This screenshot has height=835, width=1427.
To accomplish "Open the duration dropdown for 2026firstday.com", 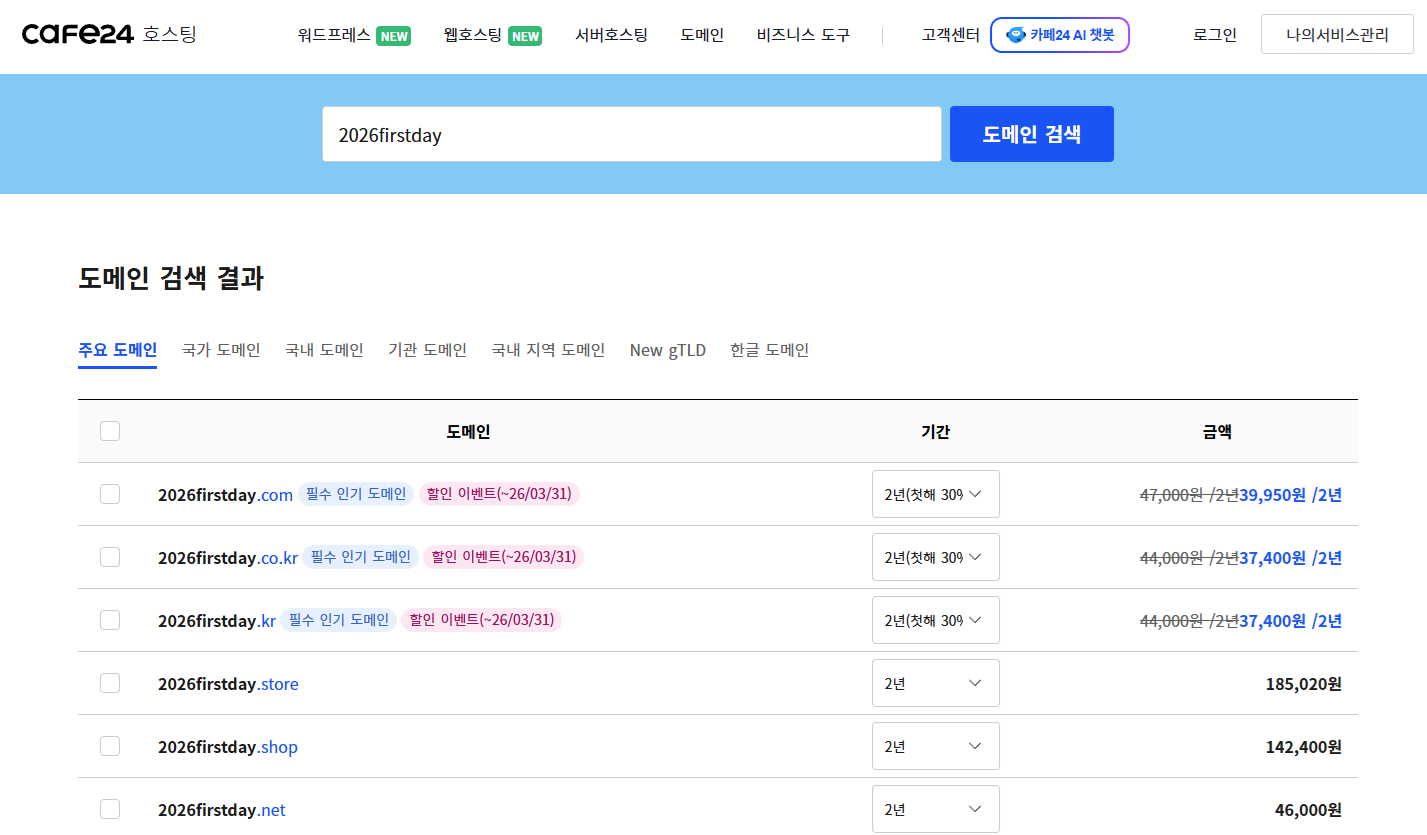I will (935, 494).
